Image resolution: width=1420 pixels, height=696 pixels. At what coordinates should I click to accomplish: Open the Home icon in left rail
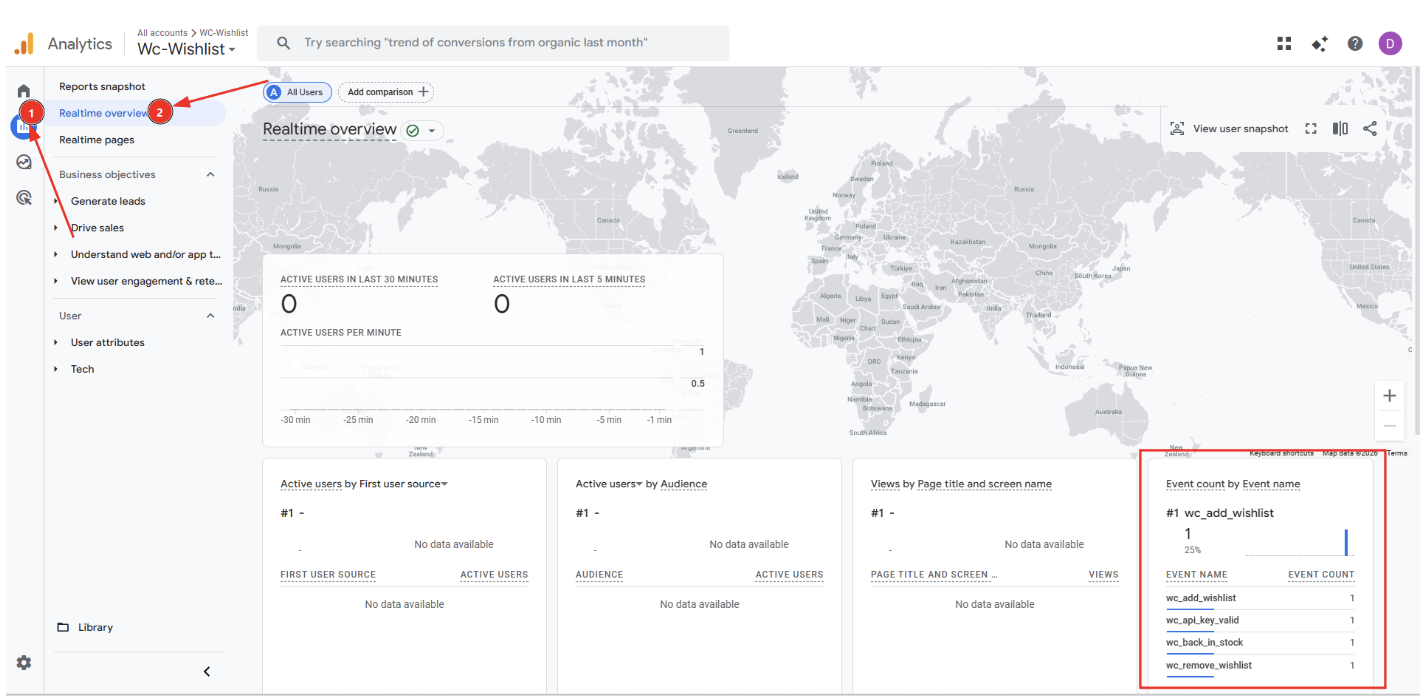tap(24, 91)
